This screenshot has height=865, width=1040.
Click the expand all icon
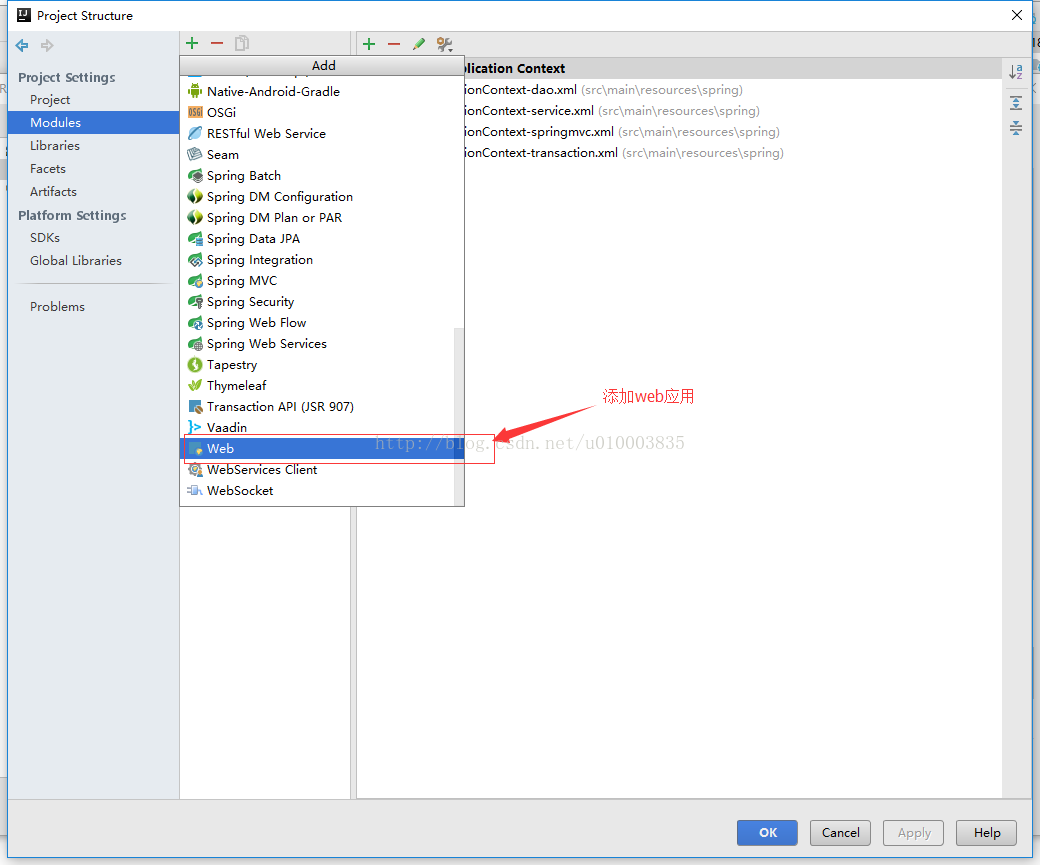1015,103
